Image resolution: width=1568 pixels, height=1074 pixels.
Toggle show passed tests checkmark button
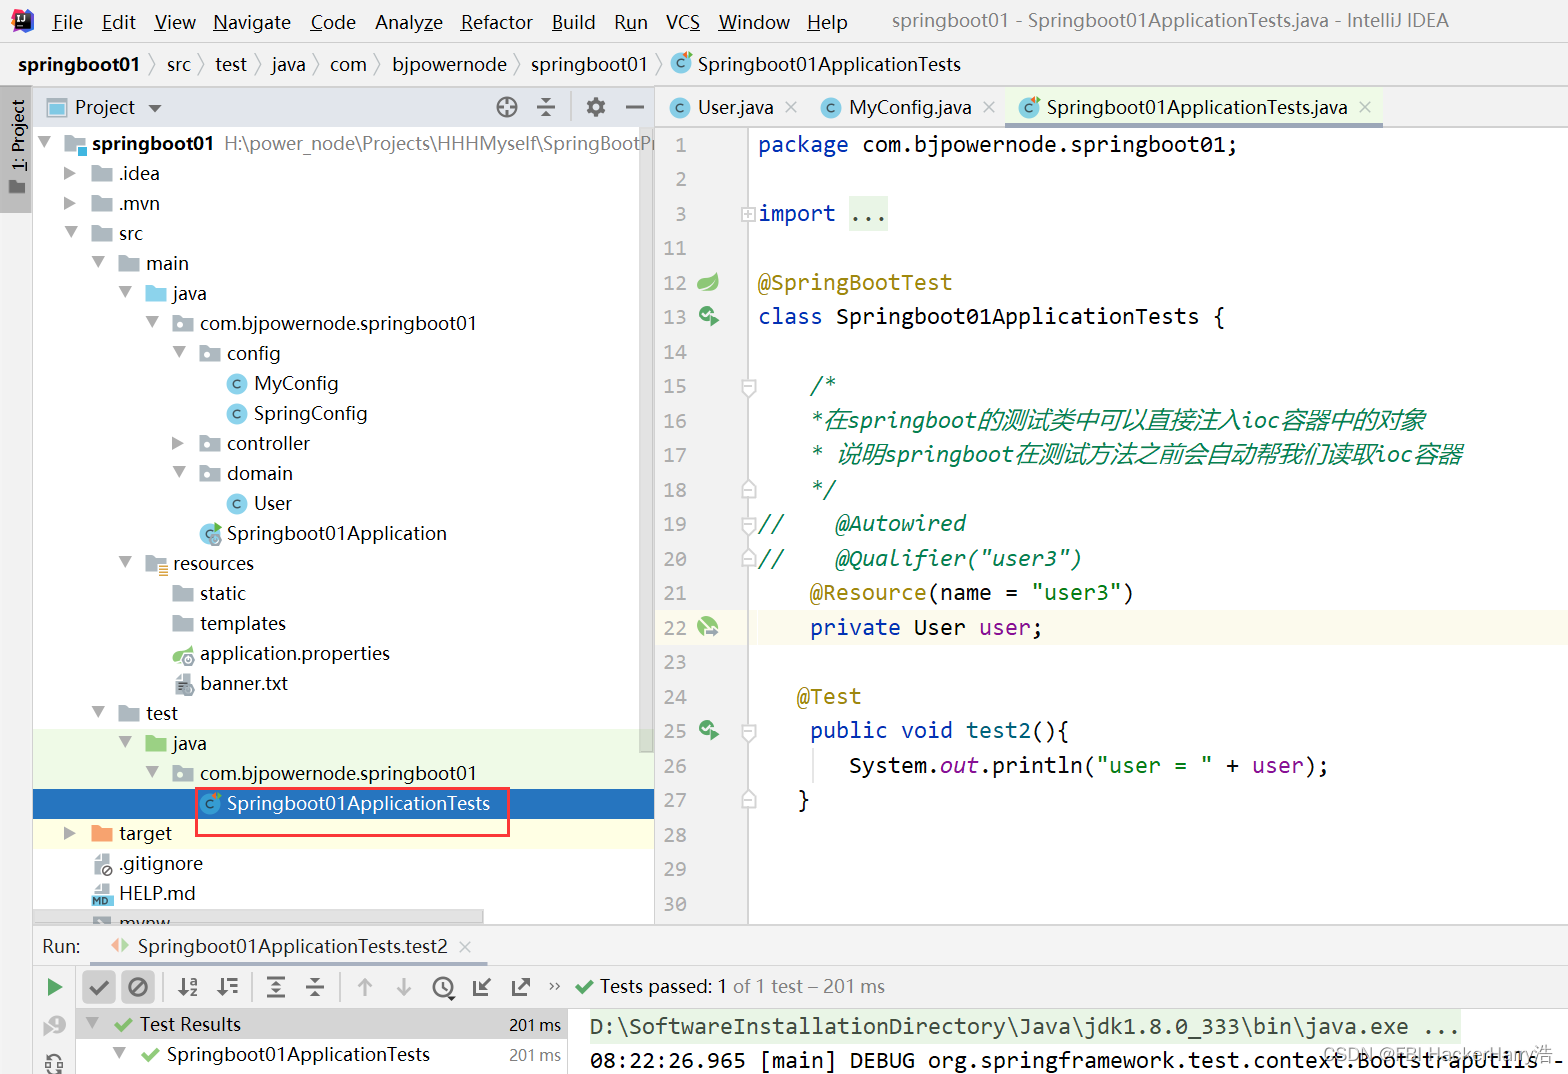99,987
